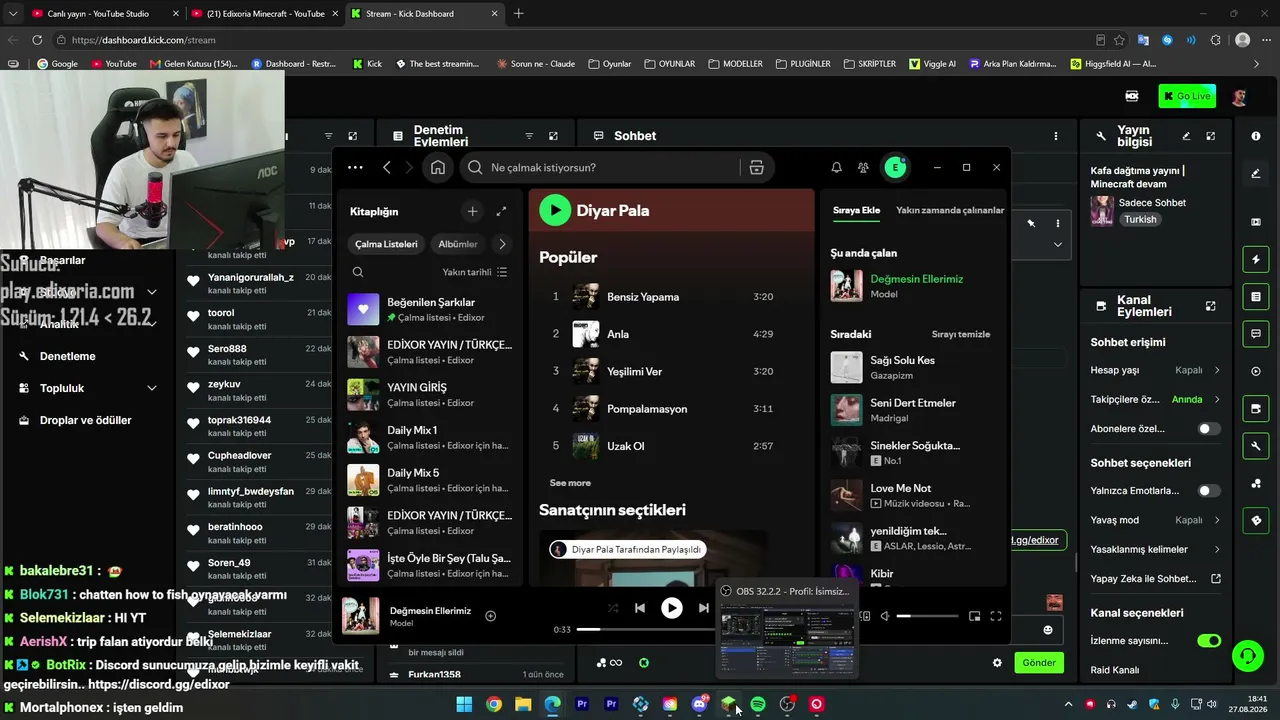Expand Topluluk menu in Kick sidebar

152,388
